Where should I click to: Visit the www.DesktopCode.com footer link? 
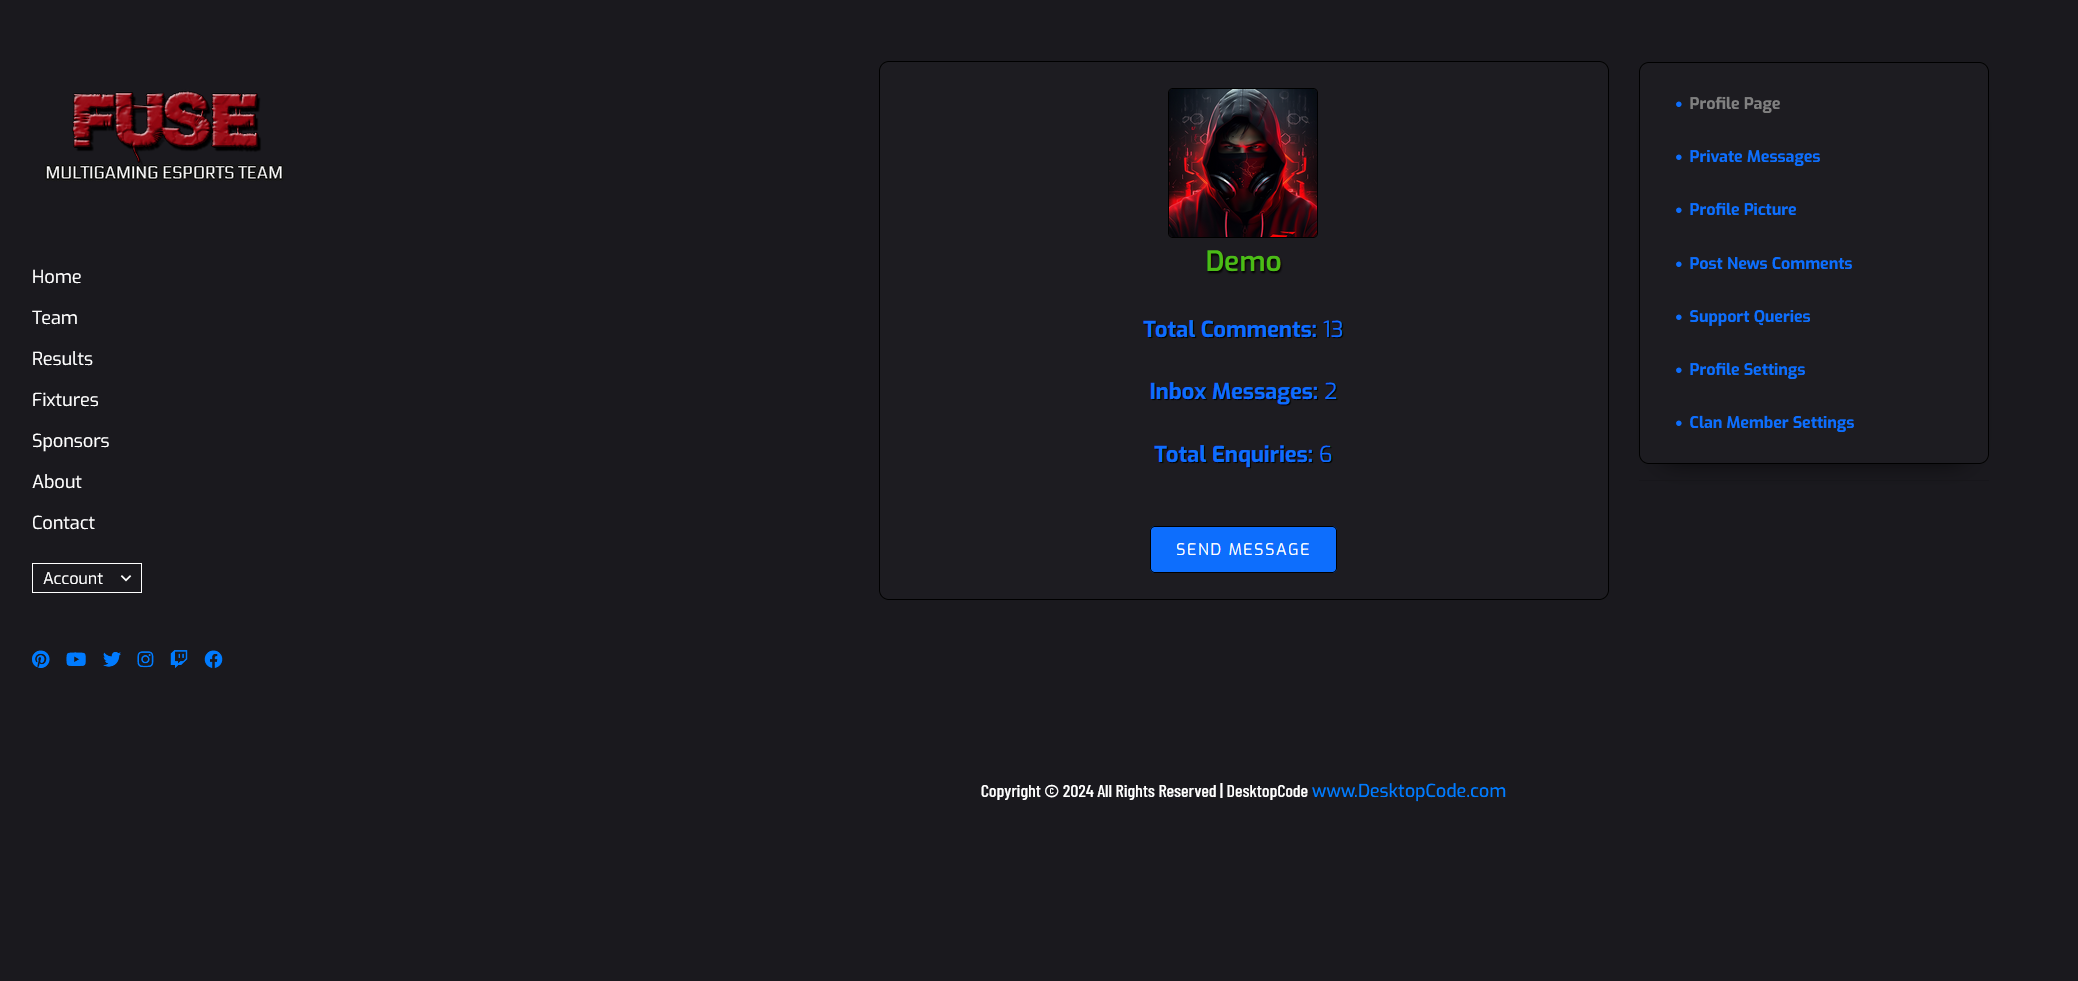click(x=1408, y=791)
